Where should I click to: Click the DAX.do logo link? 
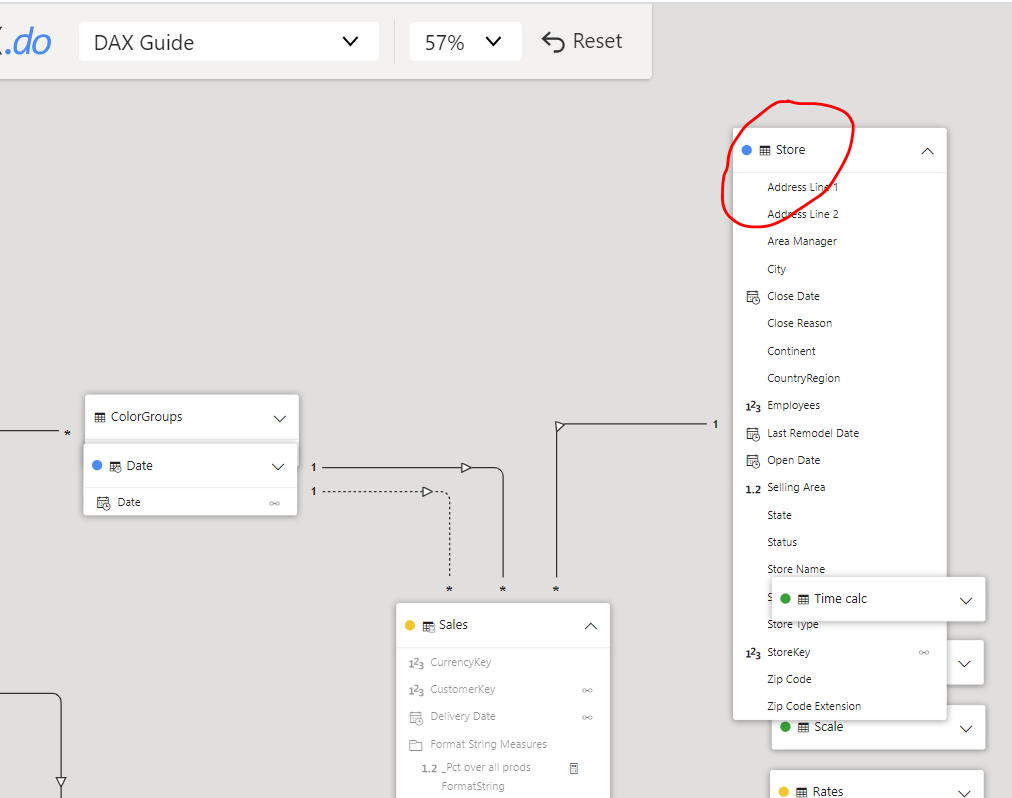[x=26, y=42]
